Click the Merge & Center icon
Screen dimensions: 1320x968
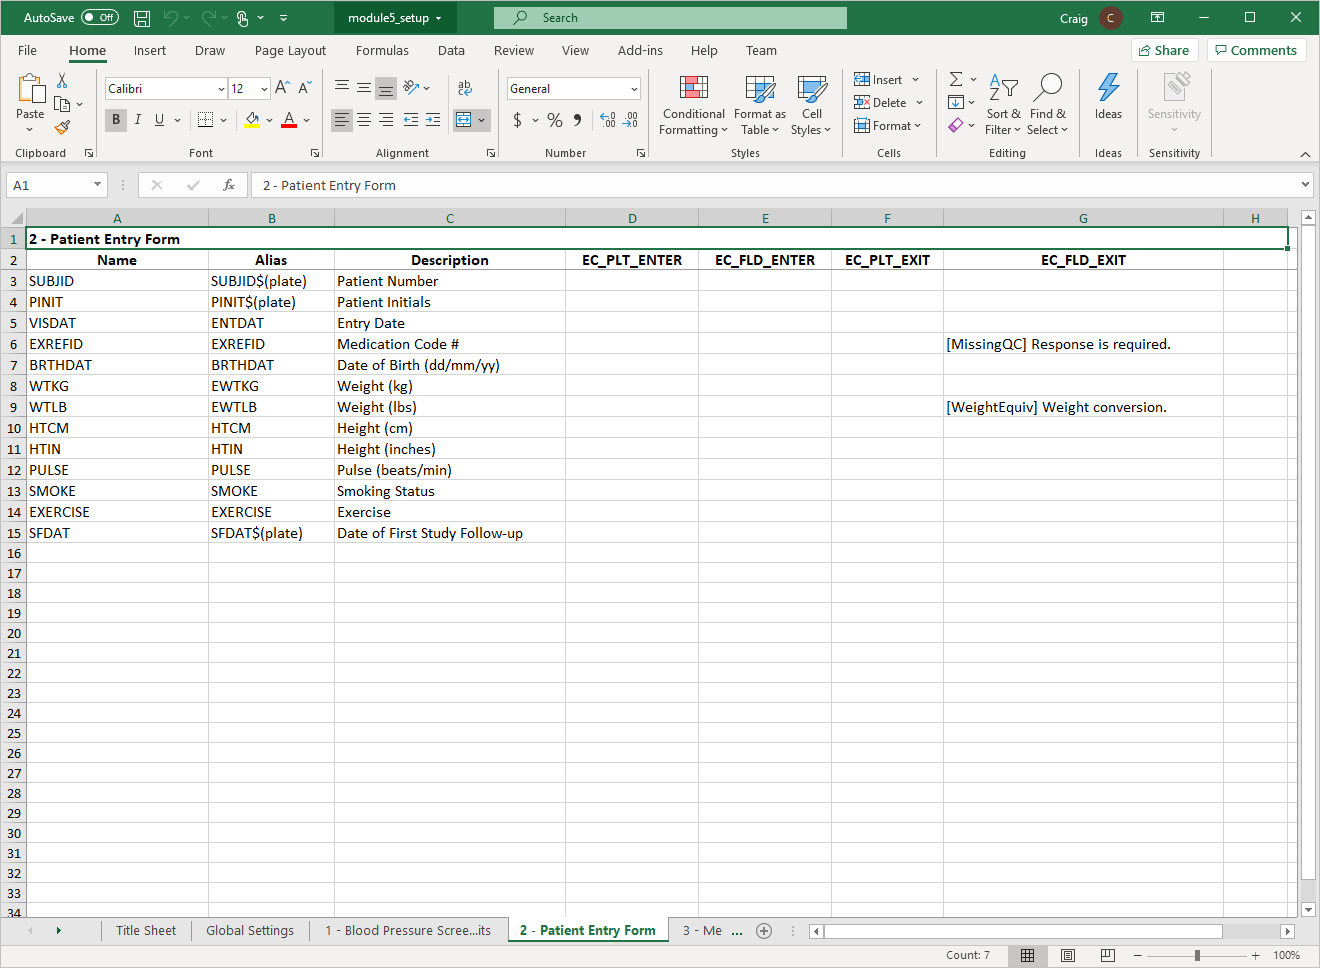[463, 120]
